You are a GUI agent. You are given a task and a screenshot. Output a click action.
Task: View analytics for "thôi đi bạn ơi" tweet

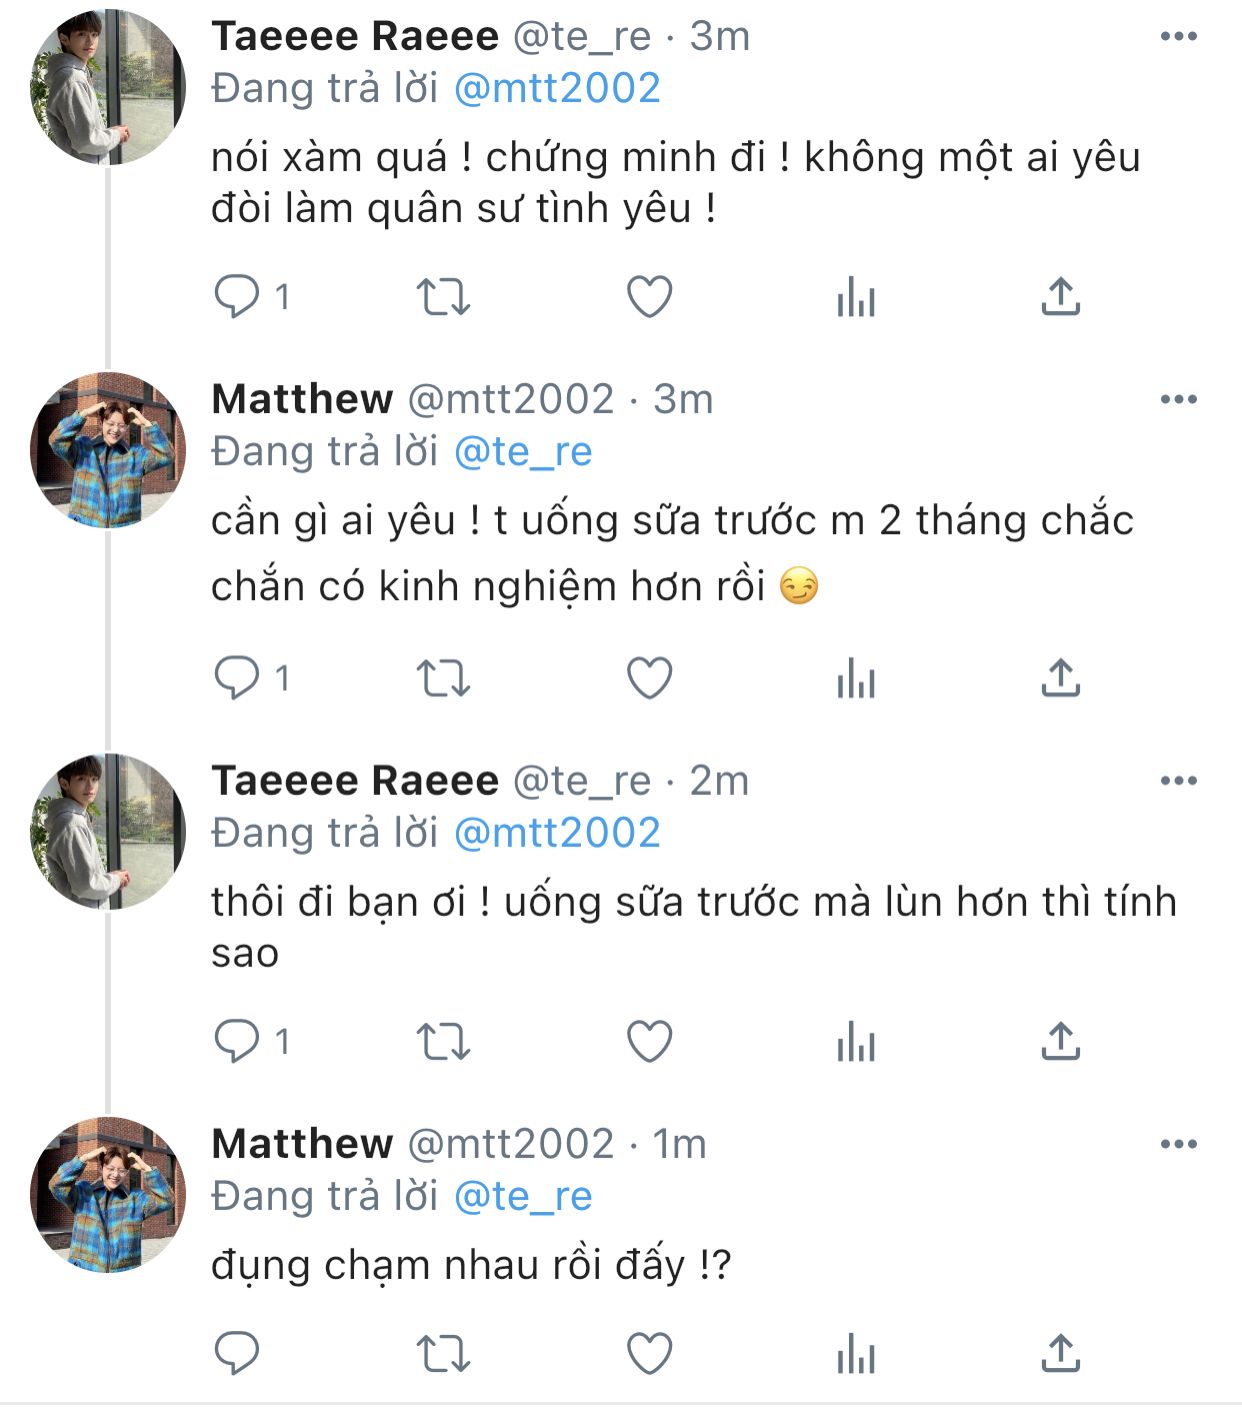point(856,1042)
